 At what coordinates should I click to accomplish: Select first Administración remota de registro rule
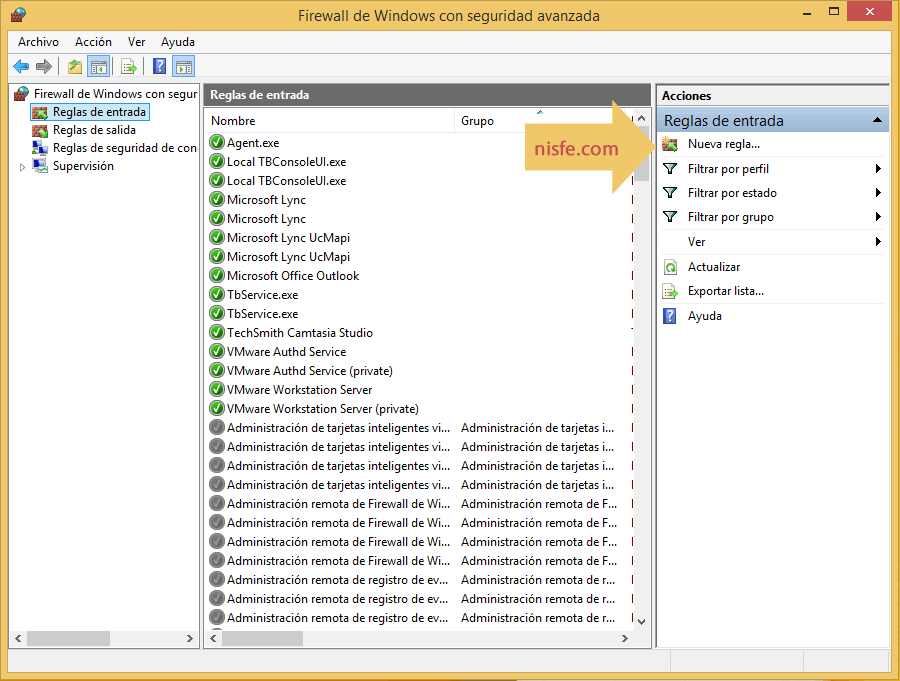point(338,579)
